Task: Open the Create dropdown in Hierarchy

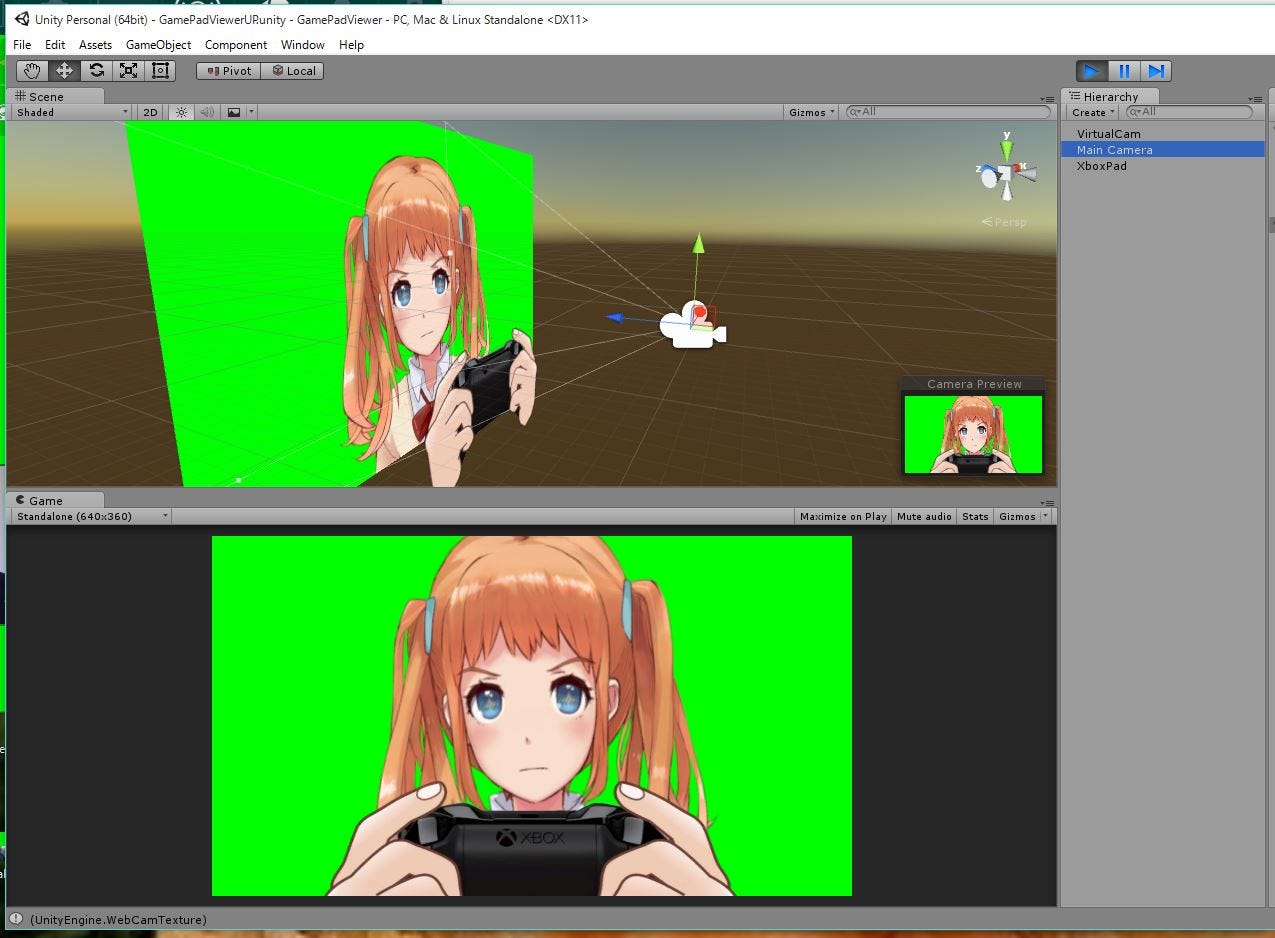Action: coord(1092,112)
